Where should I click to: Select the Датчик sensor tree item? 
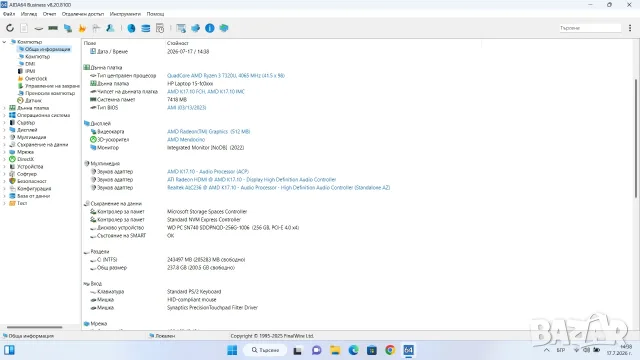[33, 100]
